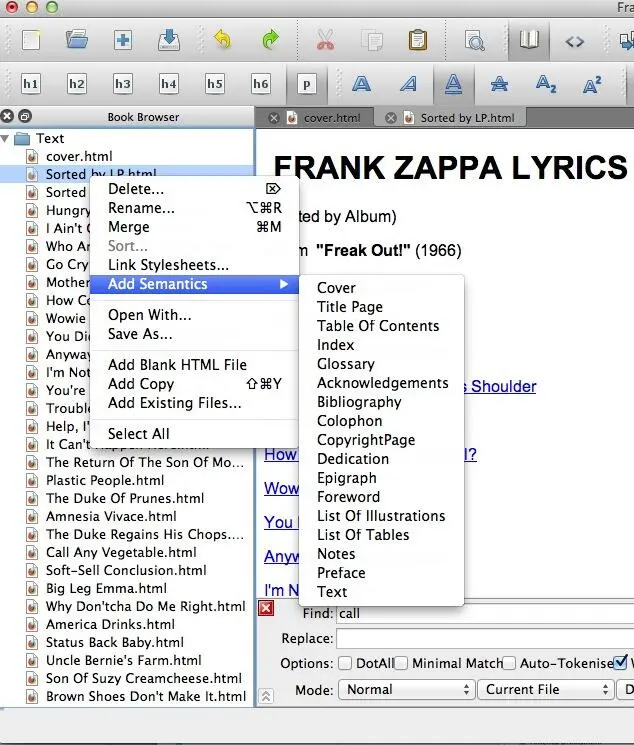Collapse find panel with chevron button
The image size is (634, 745).
pyautogui.click(x=266, y=697)
